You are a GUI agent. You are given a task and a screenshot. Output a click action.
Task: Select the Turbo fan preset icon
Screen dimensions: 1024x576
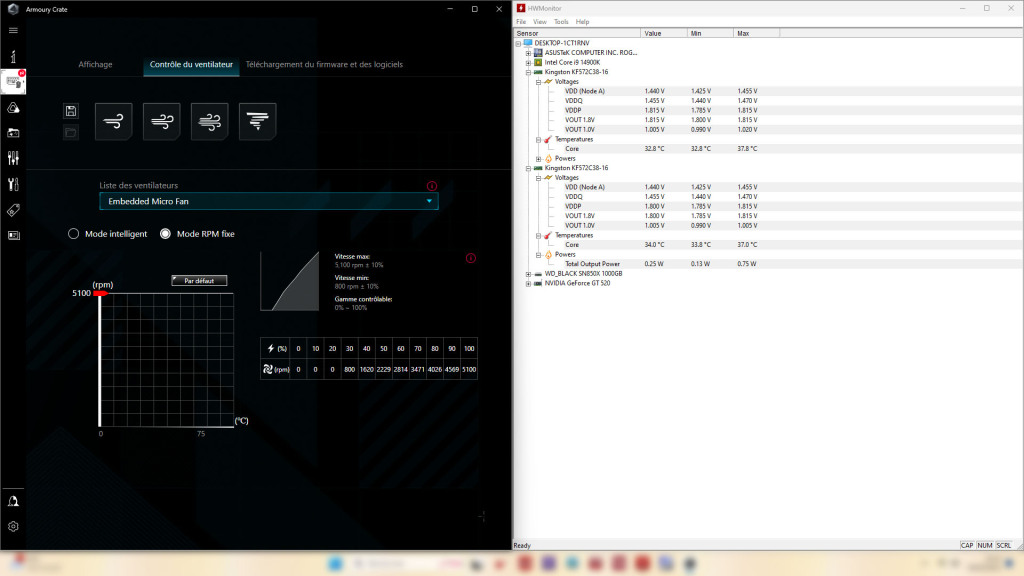pos(209,120)
